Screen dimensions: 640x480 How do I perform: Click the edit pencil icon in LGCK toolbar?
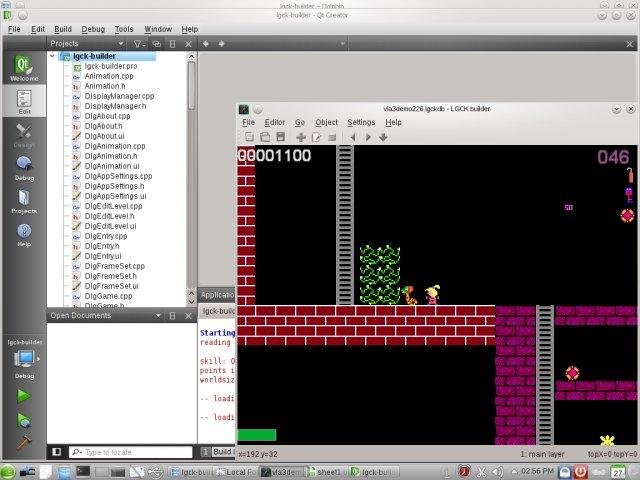[x=316, y=137]
